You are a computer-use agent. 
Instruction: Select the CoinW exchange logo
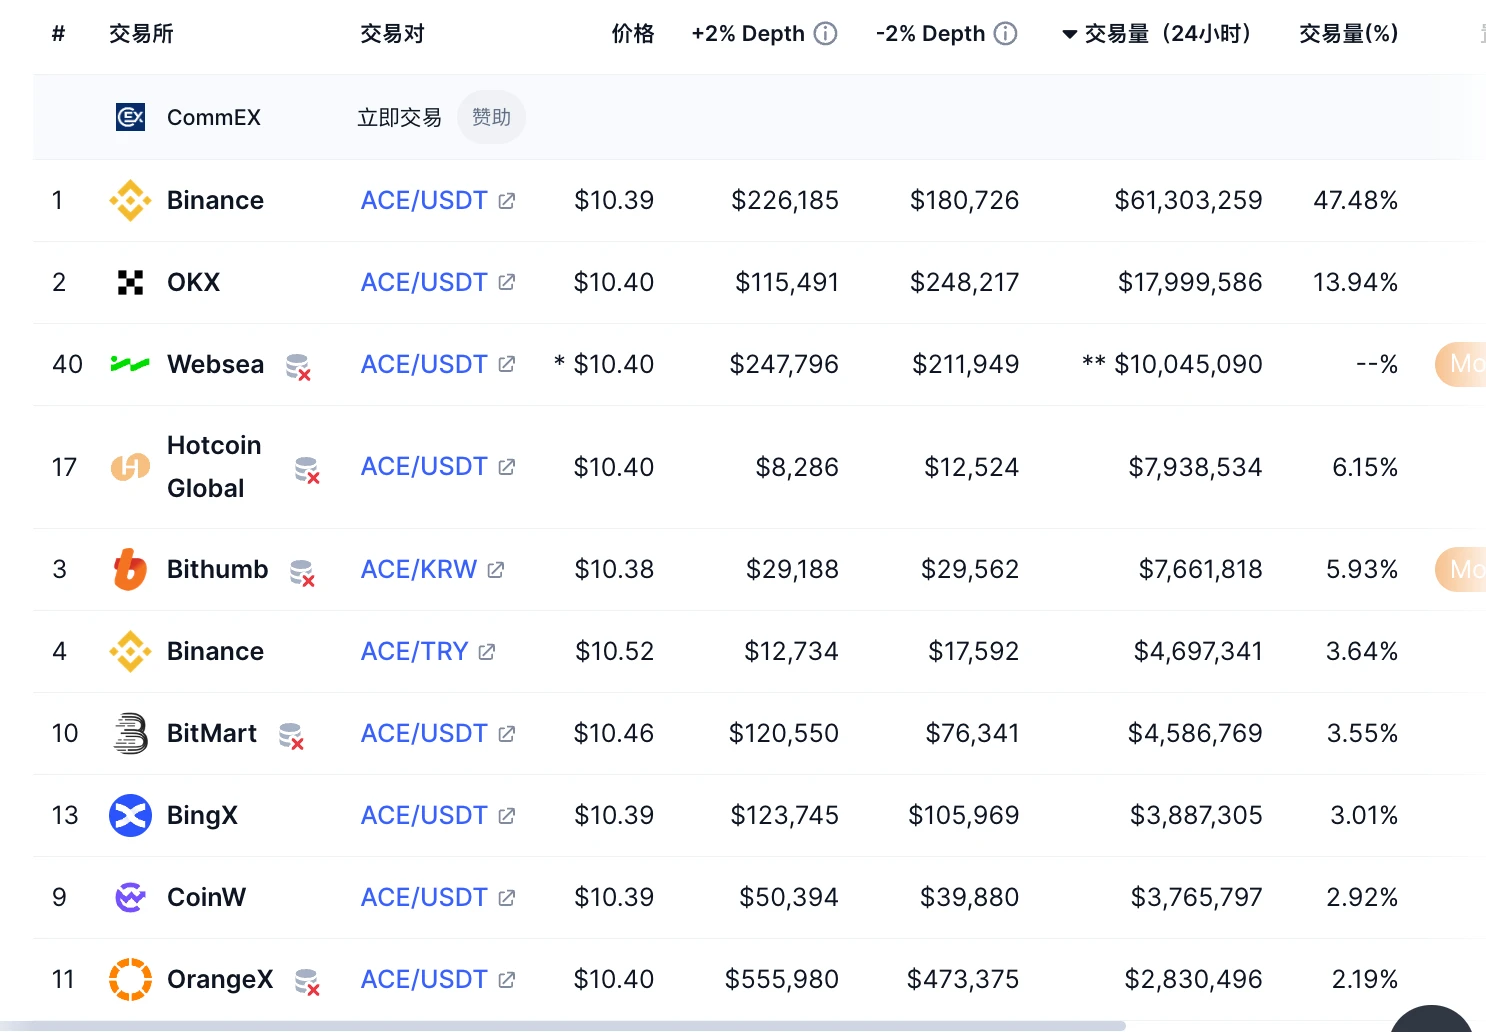(x=129, y=897)
